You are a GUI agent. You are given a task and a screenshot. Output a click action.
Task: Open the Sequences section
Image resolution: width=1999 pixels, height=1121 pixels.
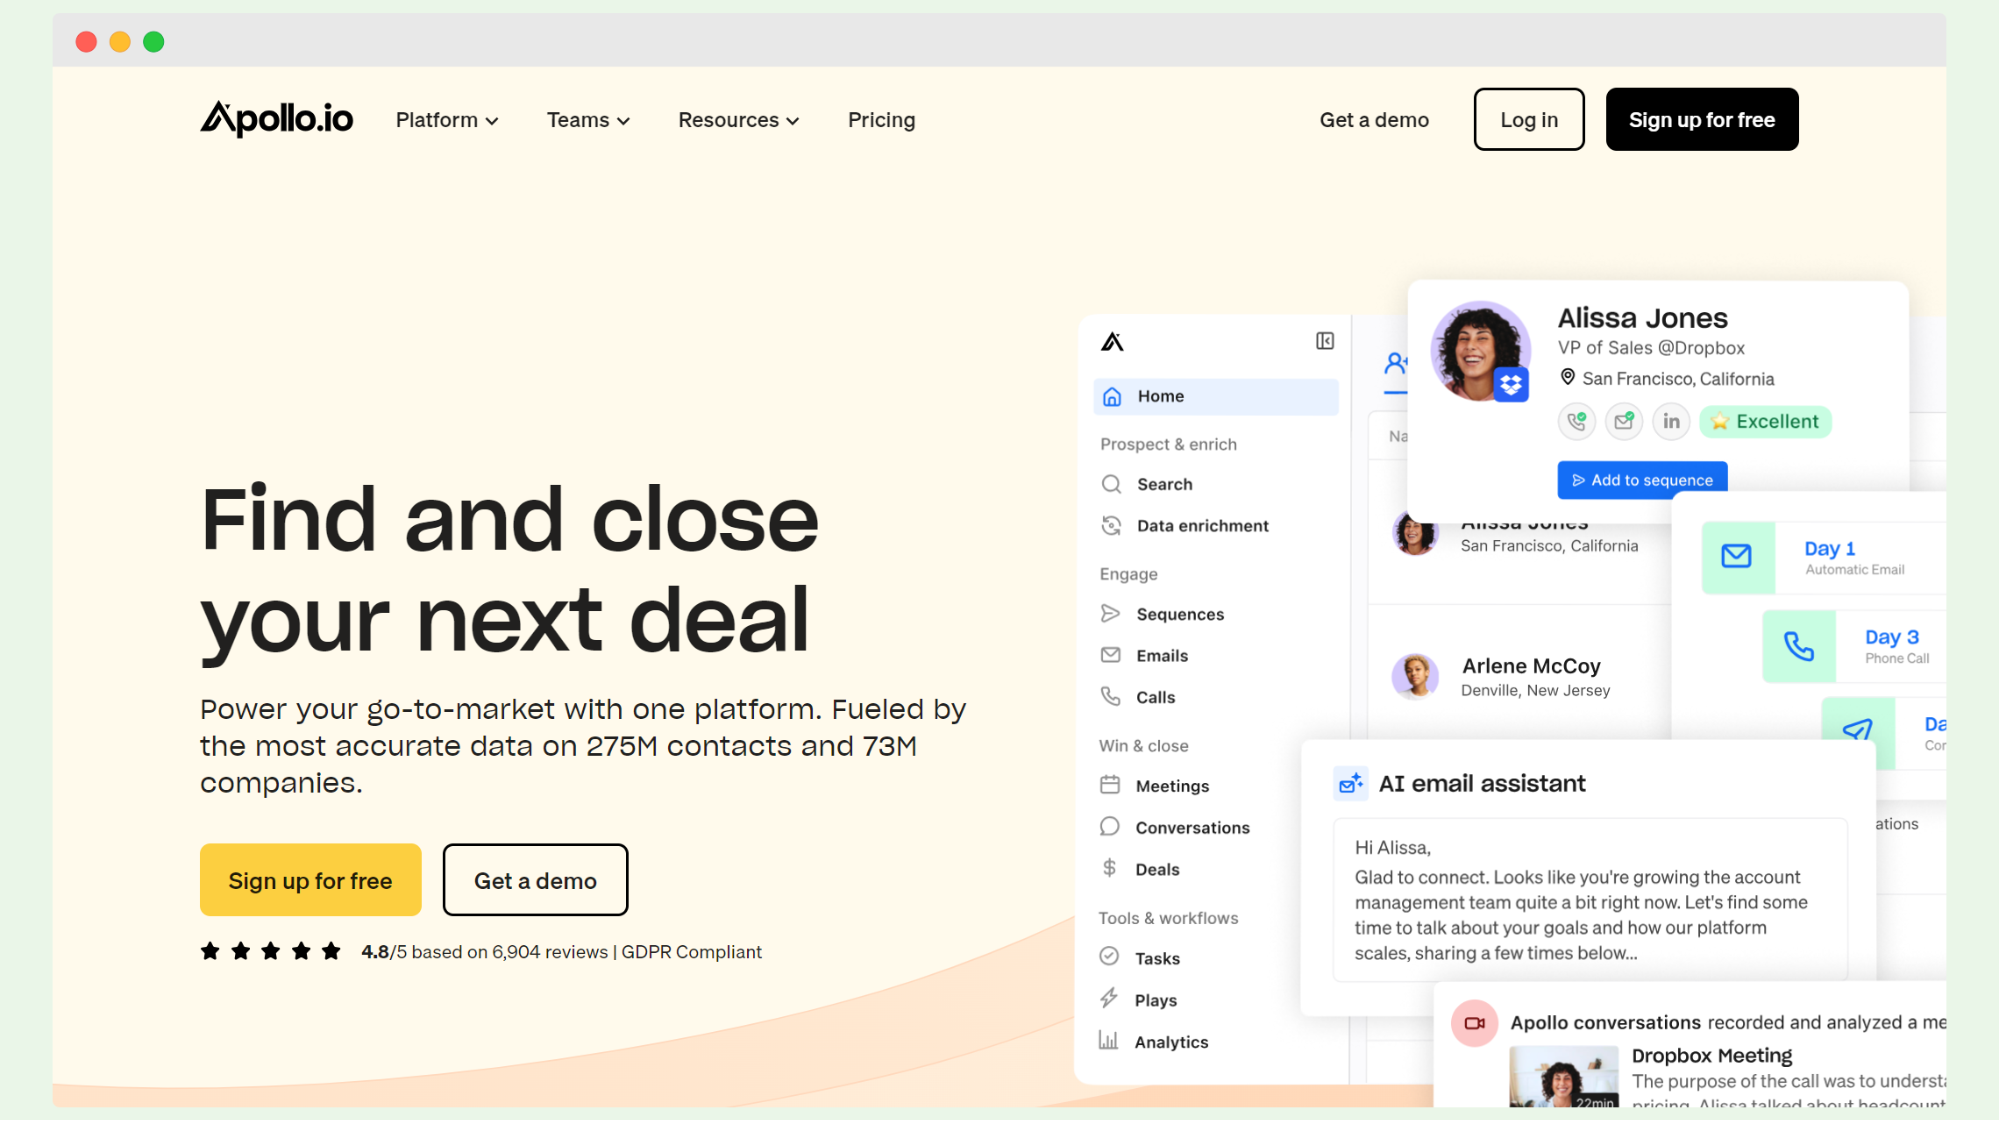coord(1112,613)
